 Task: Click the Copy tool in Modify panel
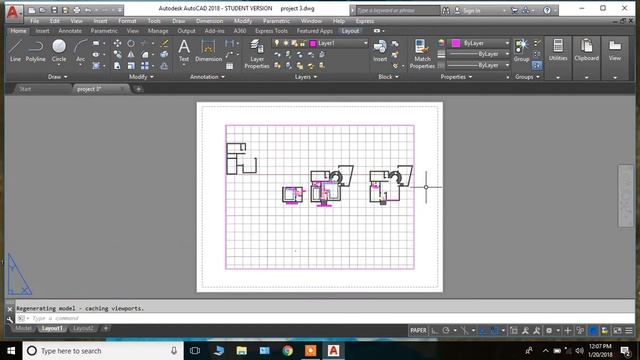(117, 54)
